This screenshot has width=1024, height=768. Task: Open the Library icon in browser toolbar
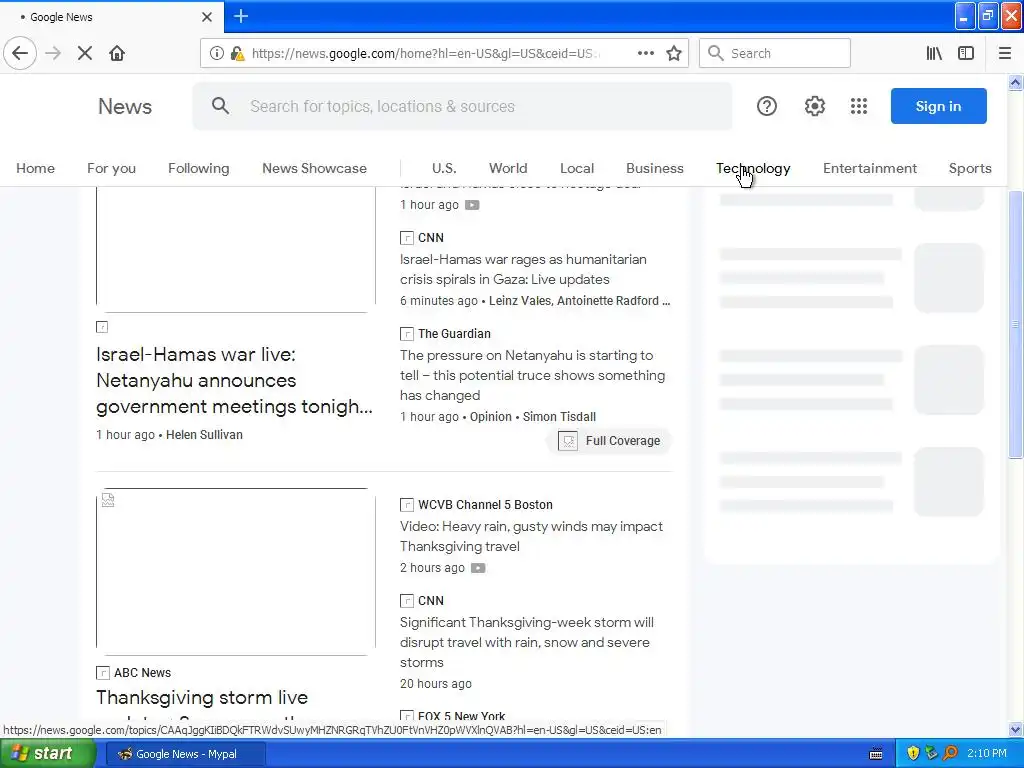934,53
